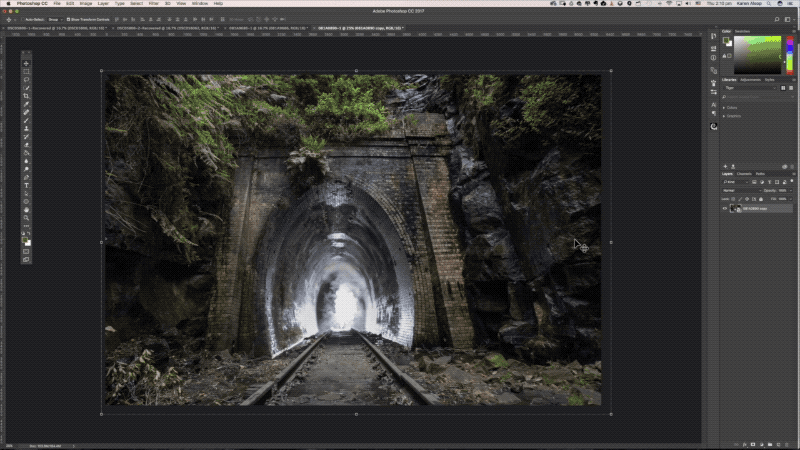Expand the Graphics section in Libraries
Viewport: 800px width, 450px height.
724,116
